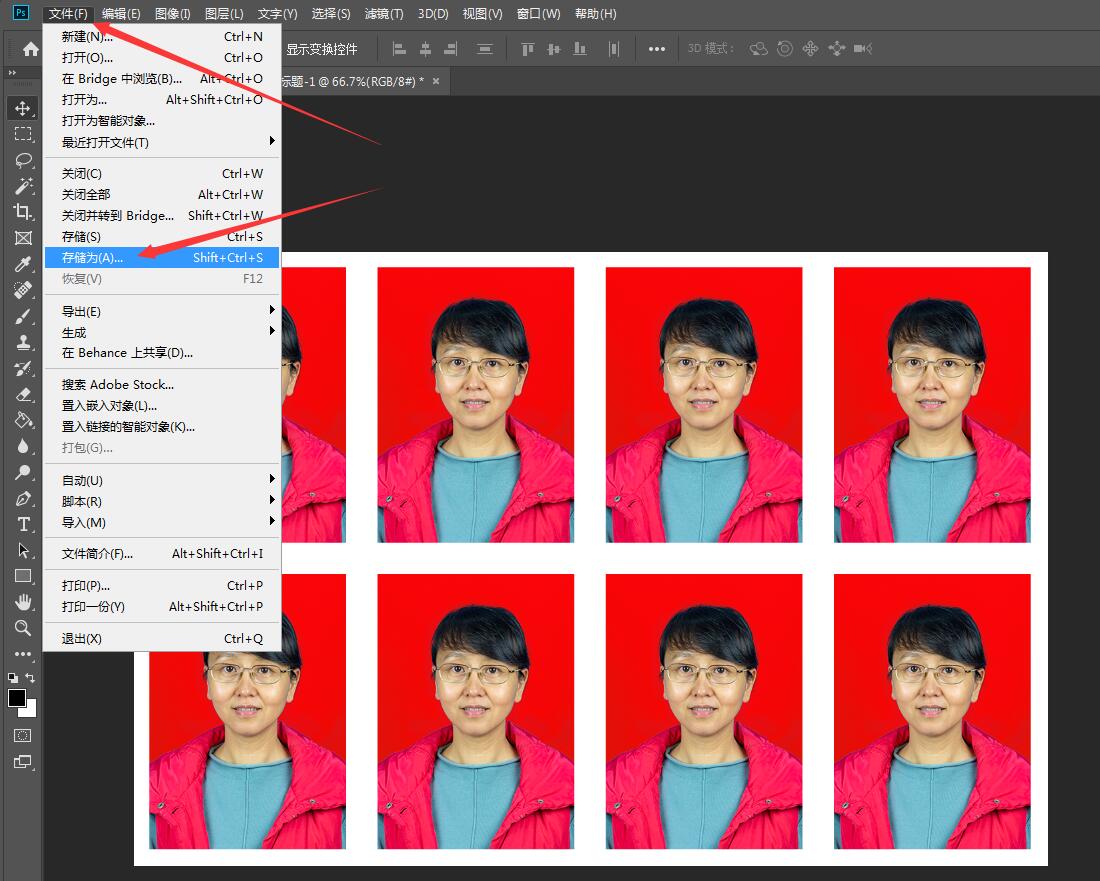Open alignment more options (three dots)
The image size is (1100, 881).
pos(656,49)
